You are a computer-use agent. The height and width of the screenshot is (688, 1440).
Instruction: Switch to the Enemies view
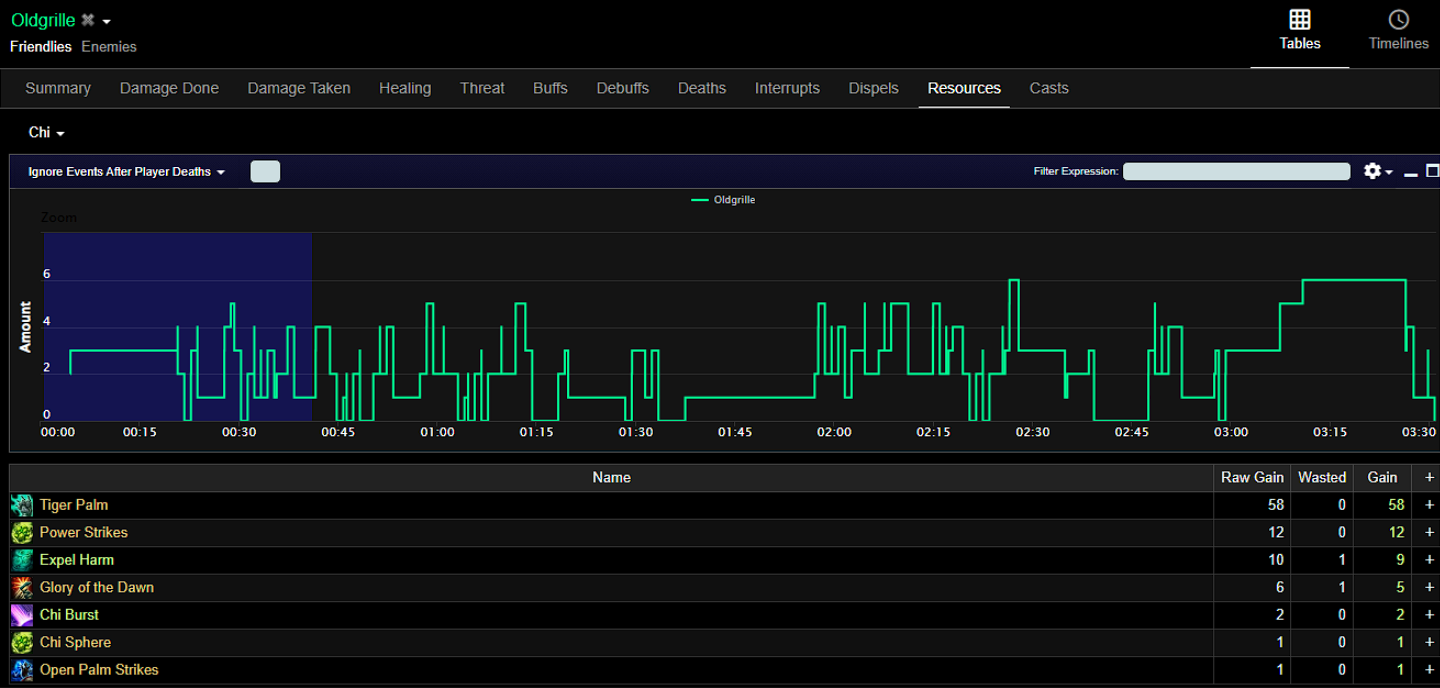[x=109, y=46]
